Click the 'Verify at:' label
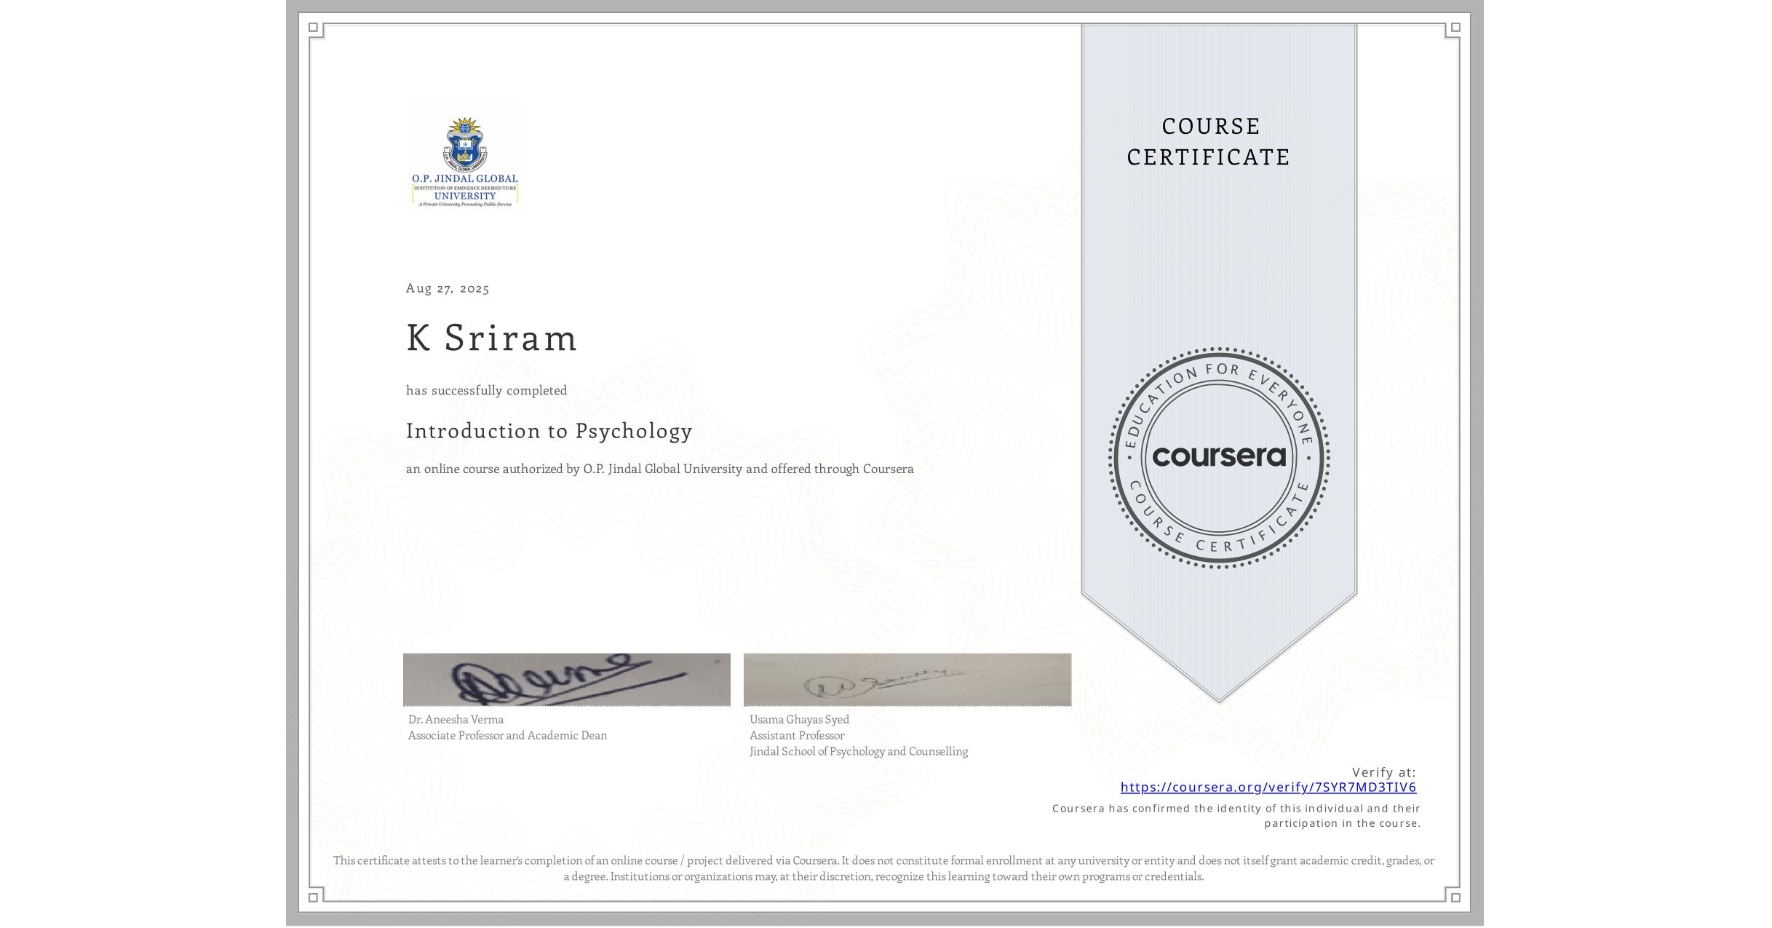The height and width of the screenshot is (928, 1772). [x=1384, y=772]
